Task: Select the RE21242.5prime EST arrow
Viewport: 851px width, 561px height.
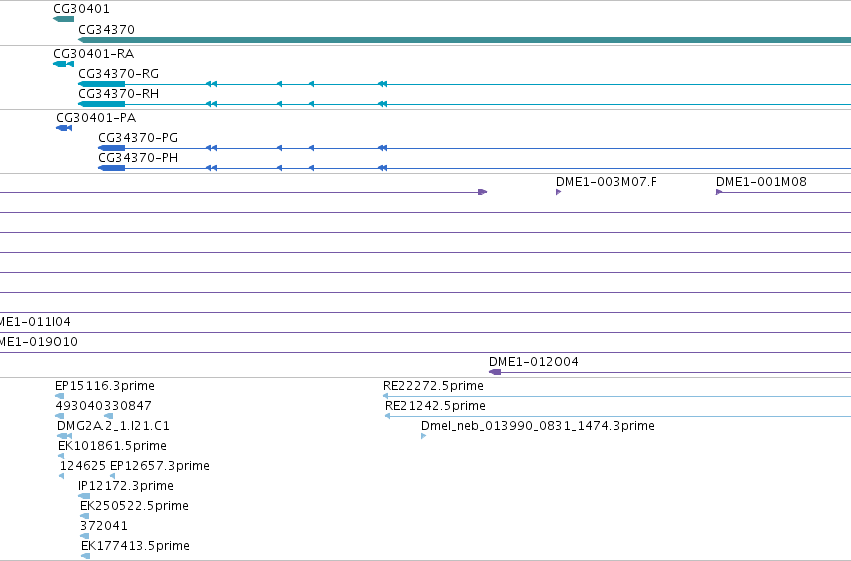Action: click(x=388, y=416)
